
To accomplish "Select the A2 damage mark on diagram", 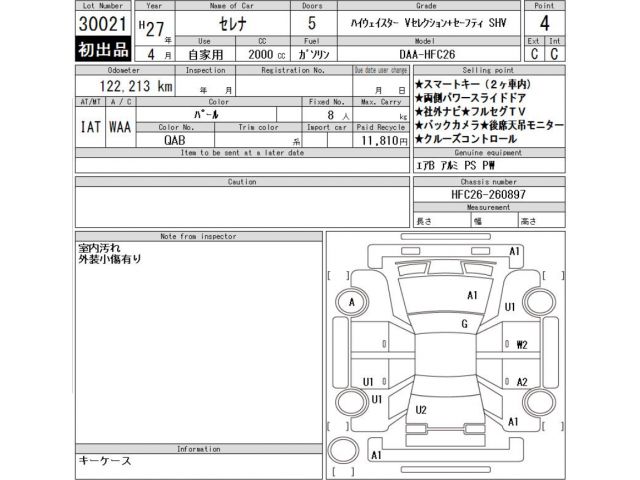I will click(x=521, y=382).
